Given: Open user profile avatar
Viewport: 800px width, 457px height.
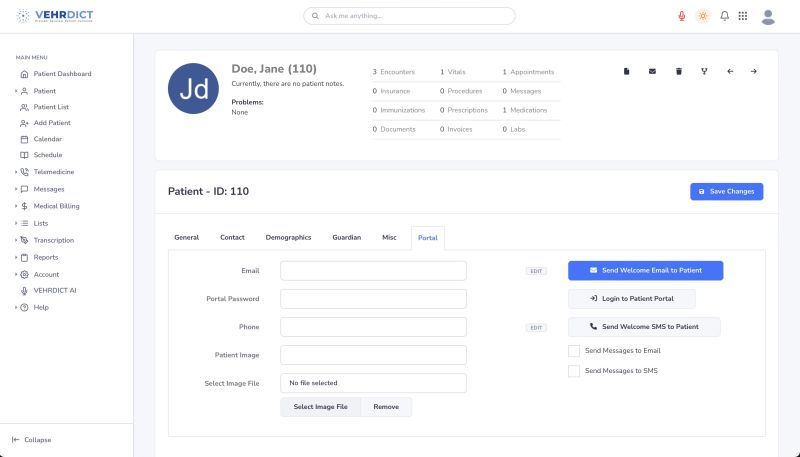Looking at the screenshot, I should click(768, 16).
